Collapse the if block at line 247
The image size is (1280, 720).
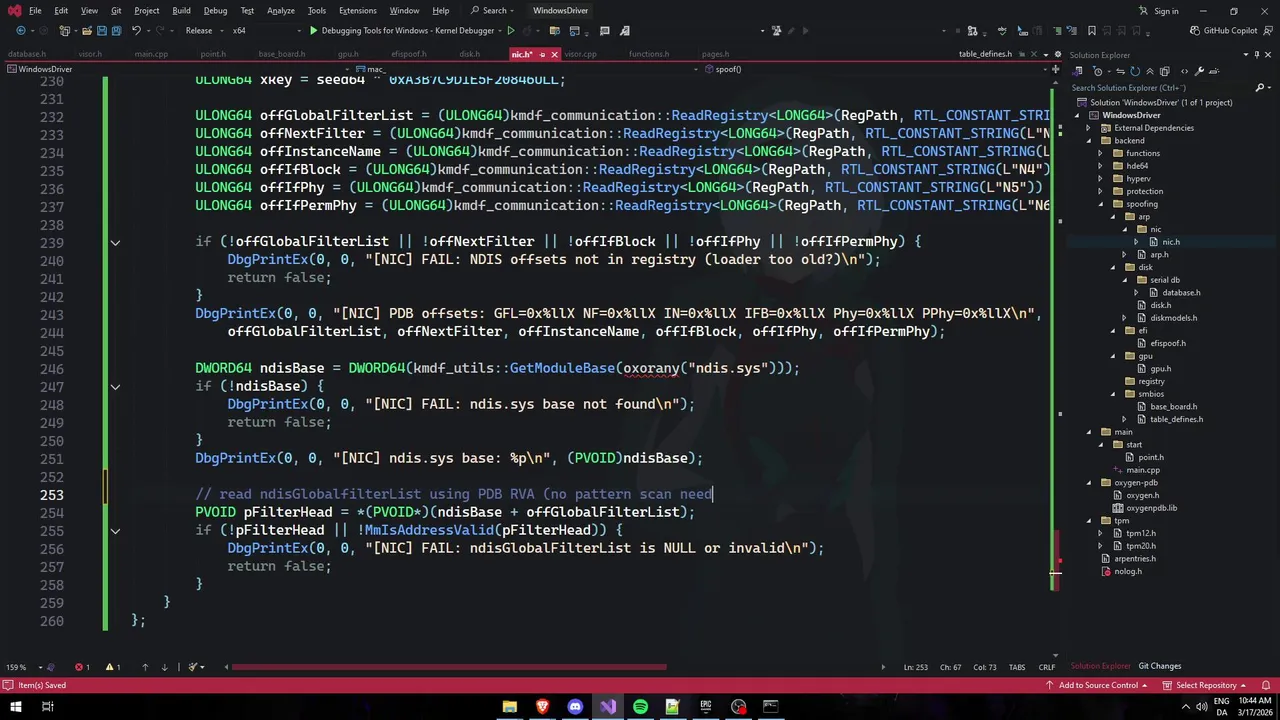pos(115,386)
